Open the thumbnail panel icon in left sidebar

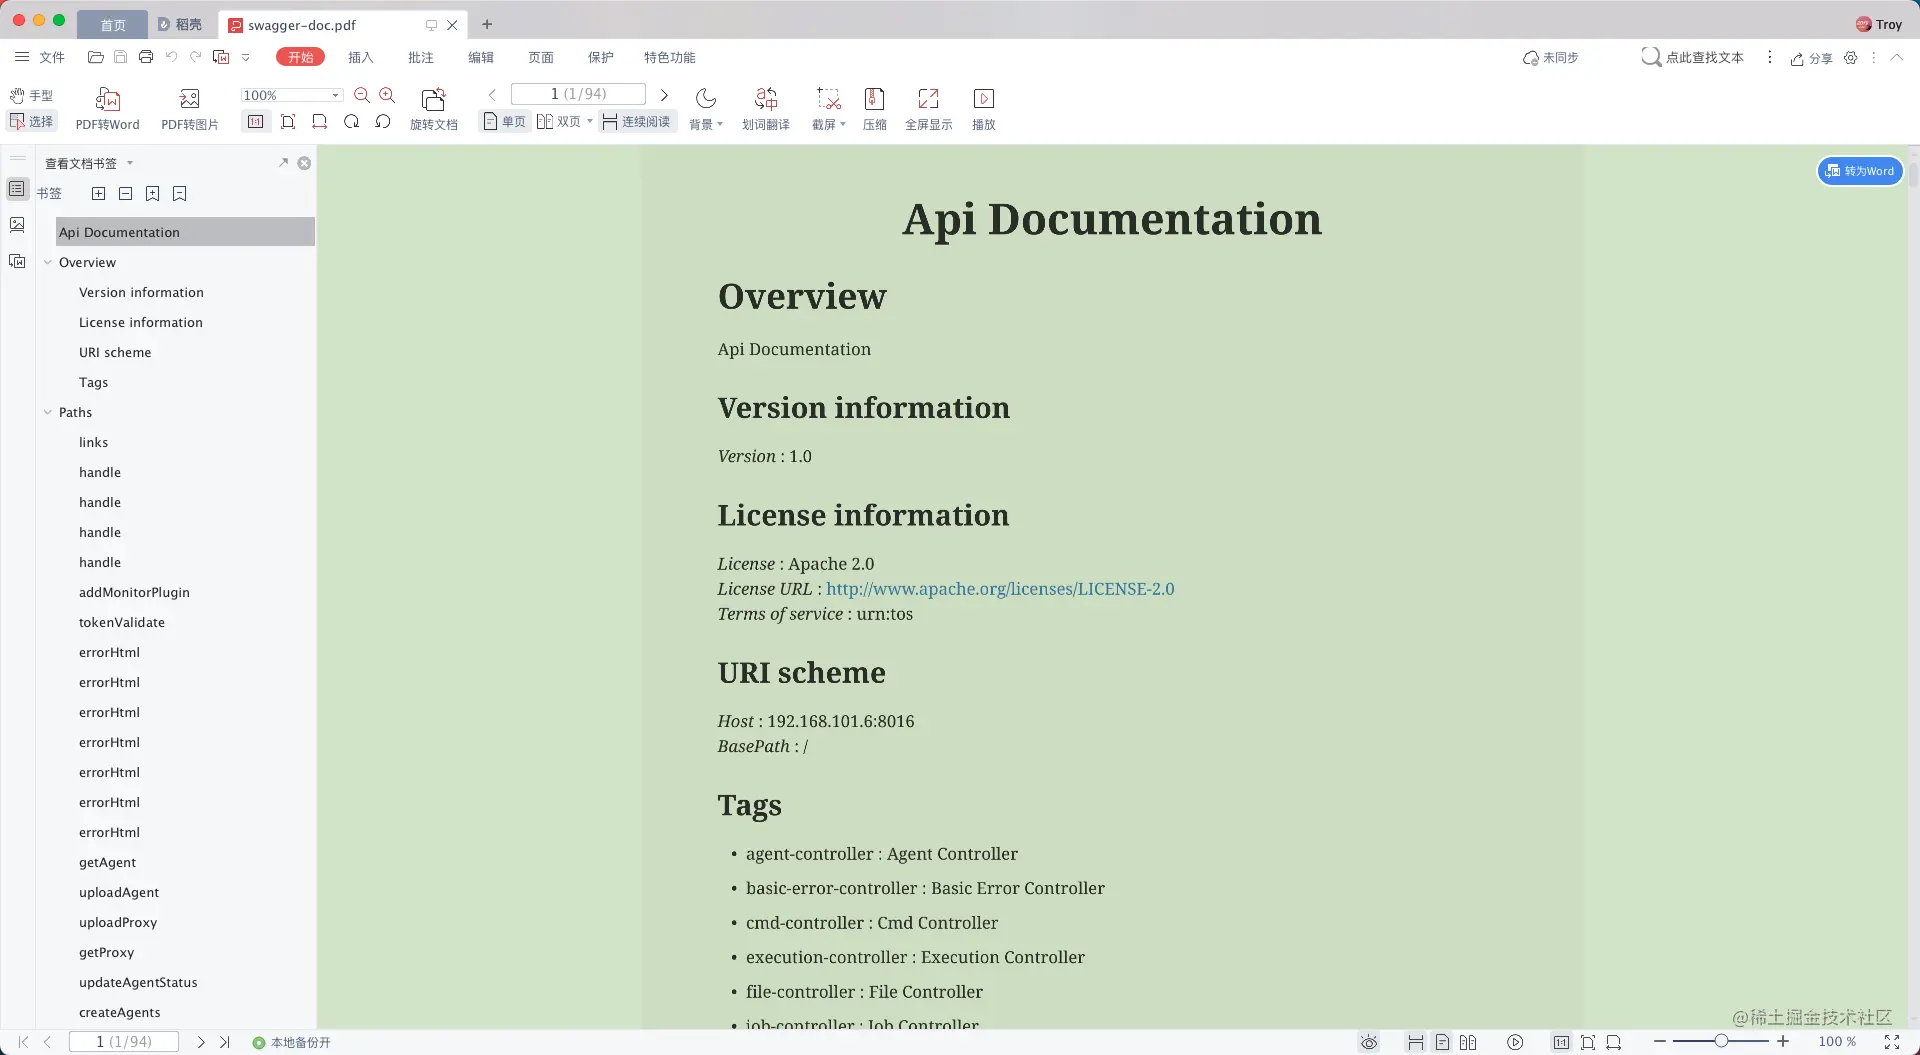[x=17, y=225]
